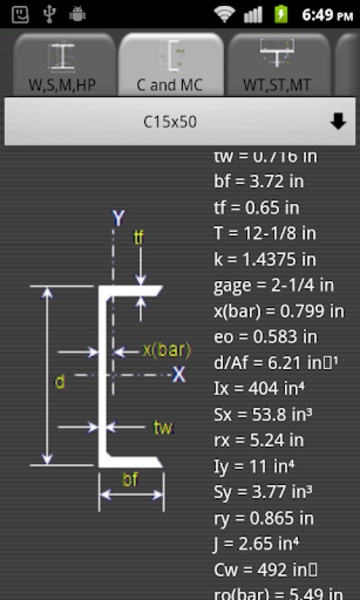The height and width of the screenshot is (600, 360).
Task: Select the 'T = 12-1/8 in' row
Action: click(x=265, y=233)
